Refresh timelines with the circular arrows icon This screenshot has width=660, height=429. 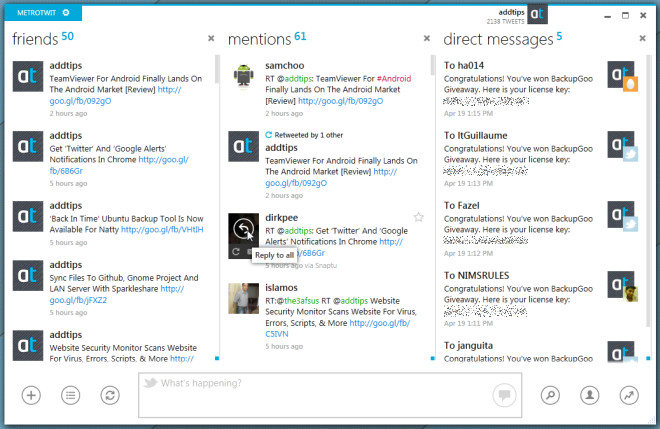(x=110, y=395)
